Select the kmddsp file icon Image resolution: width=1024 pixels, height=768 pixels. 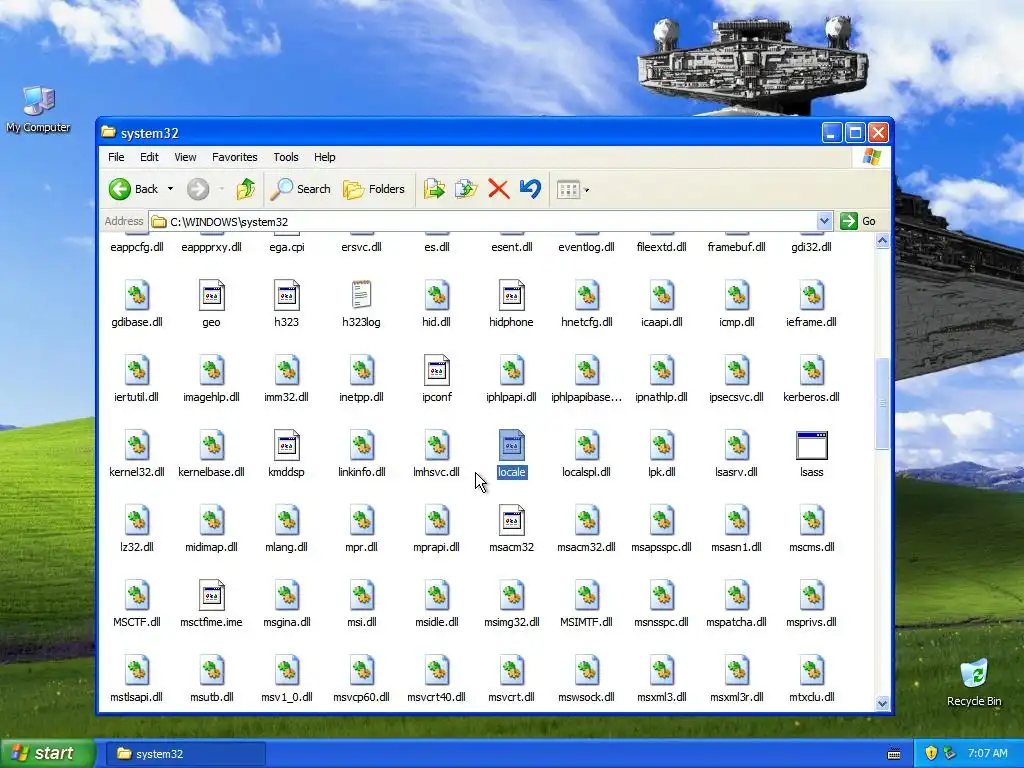pos(286,446)
